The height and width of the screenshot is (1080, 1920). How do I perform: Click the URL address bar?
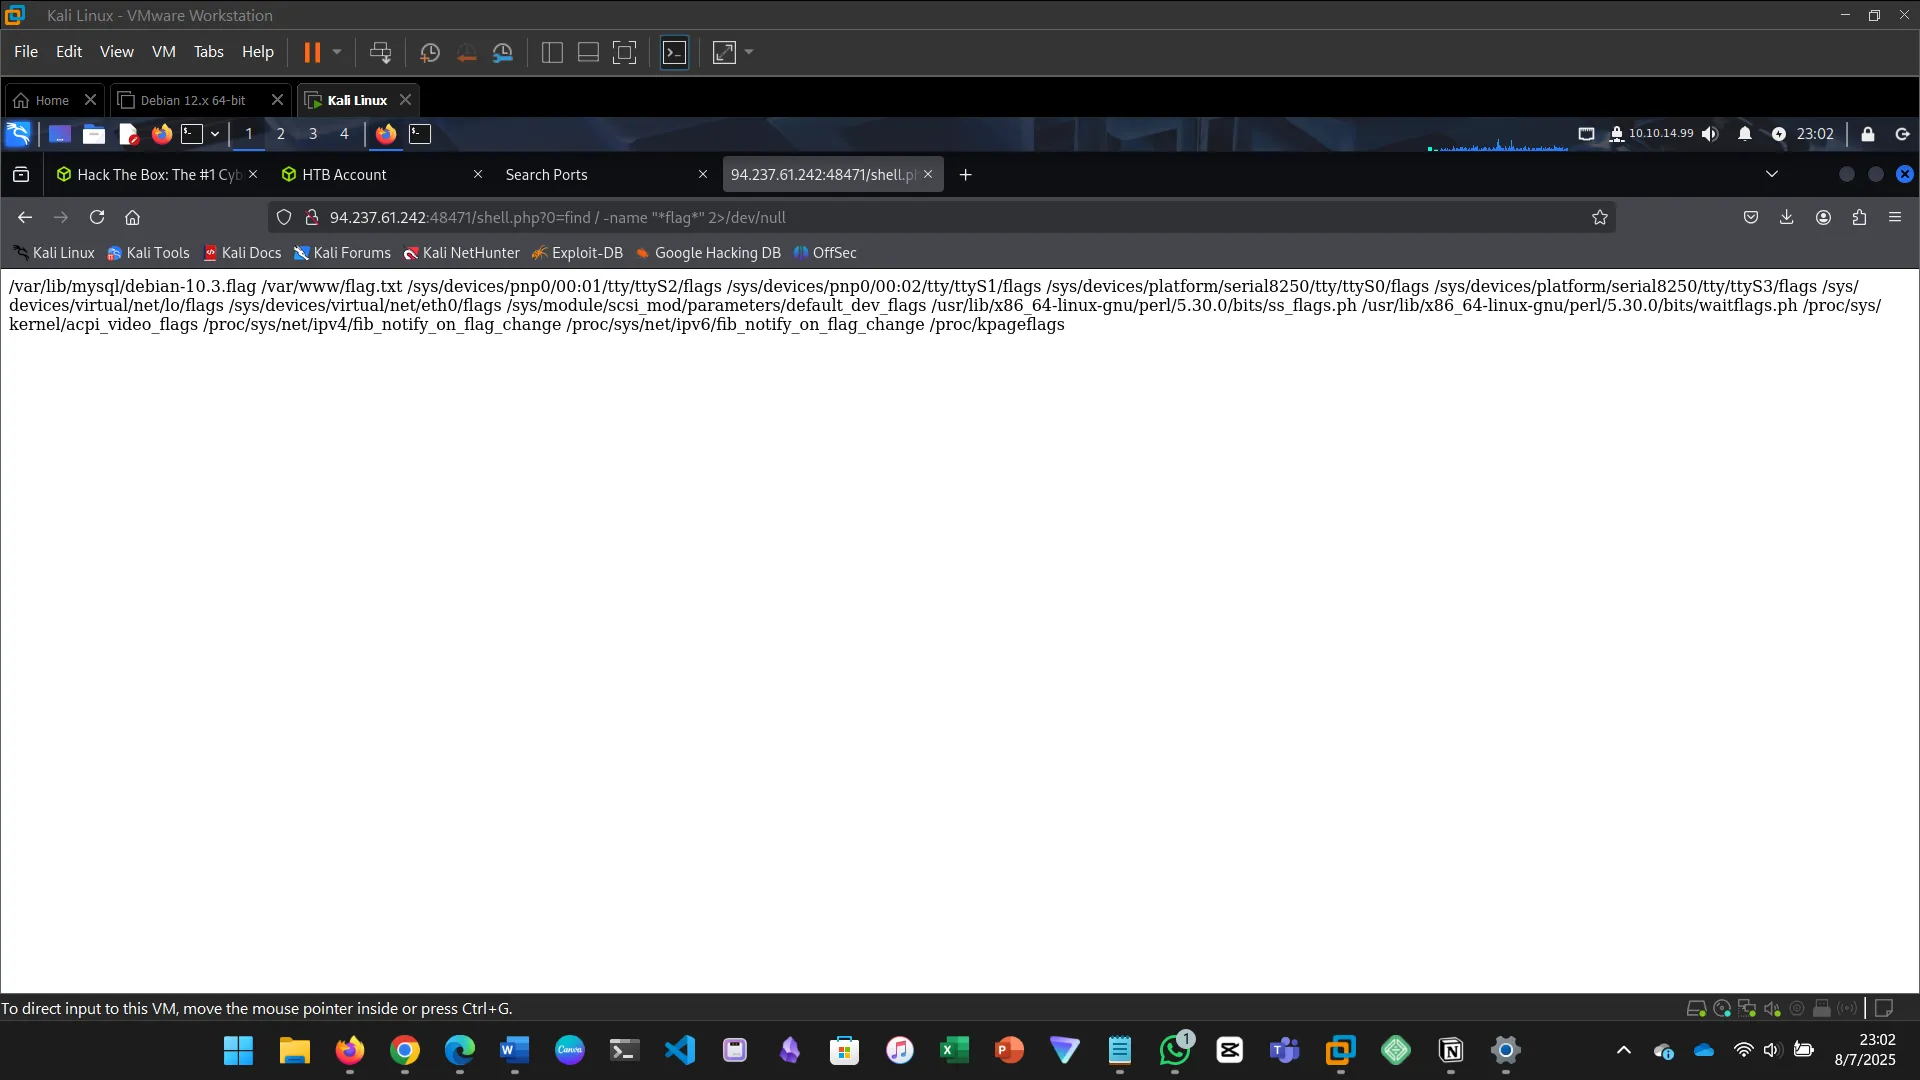tap(900, 217)
